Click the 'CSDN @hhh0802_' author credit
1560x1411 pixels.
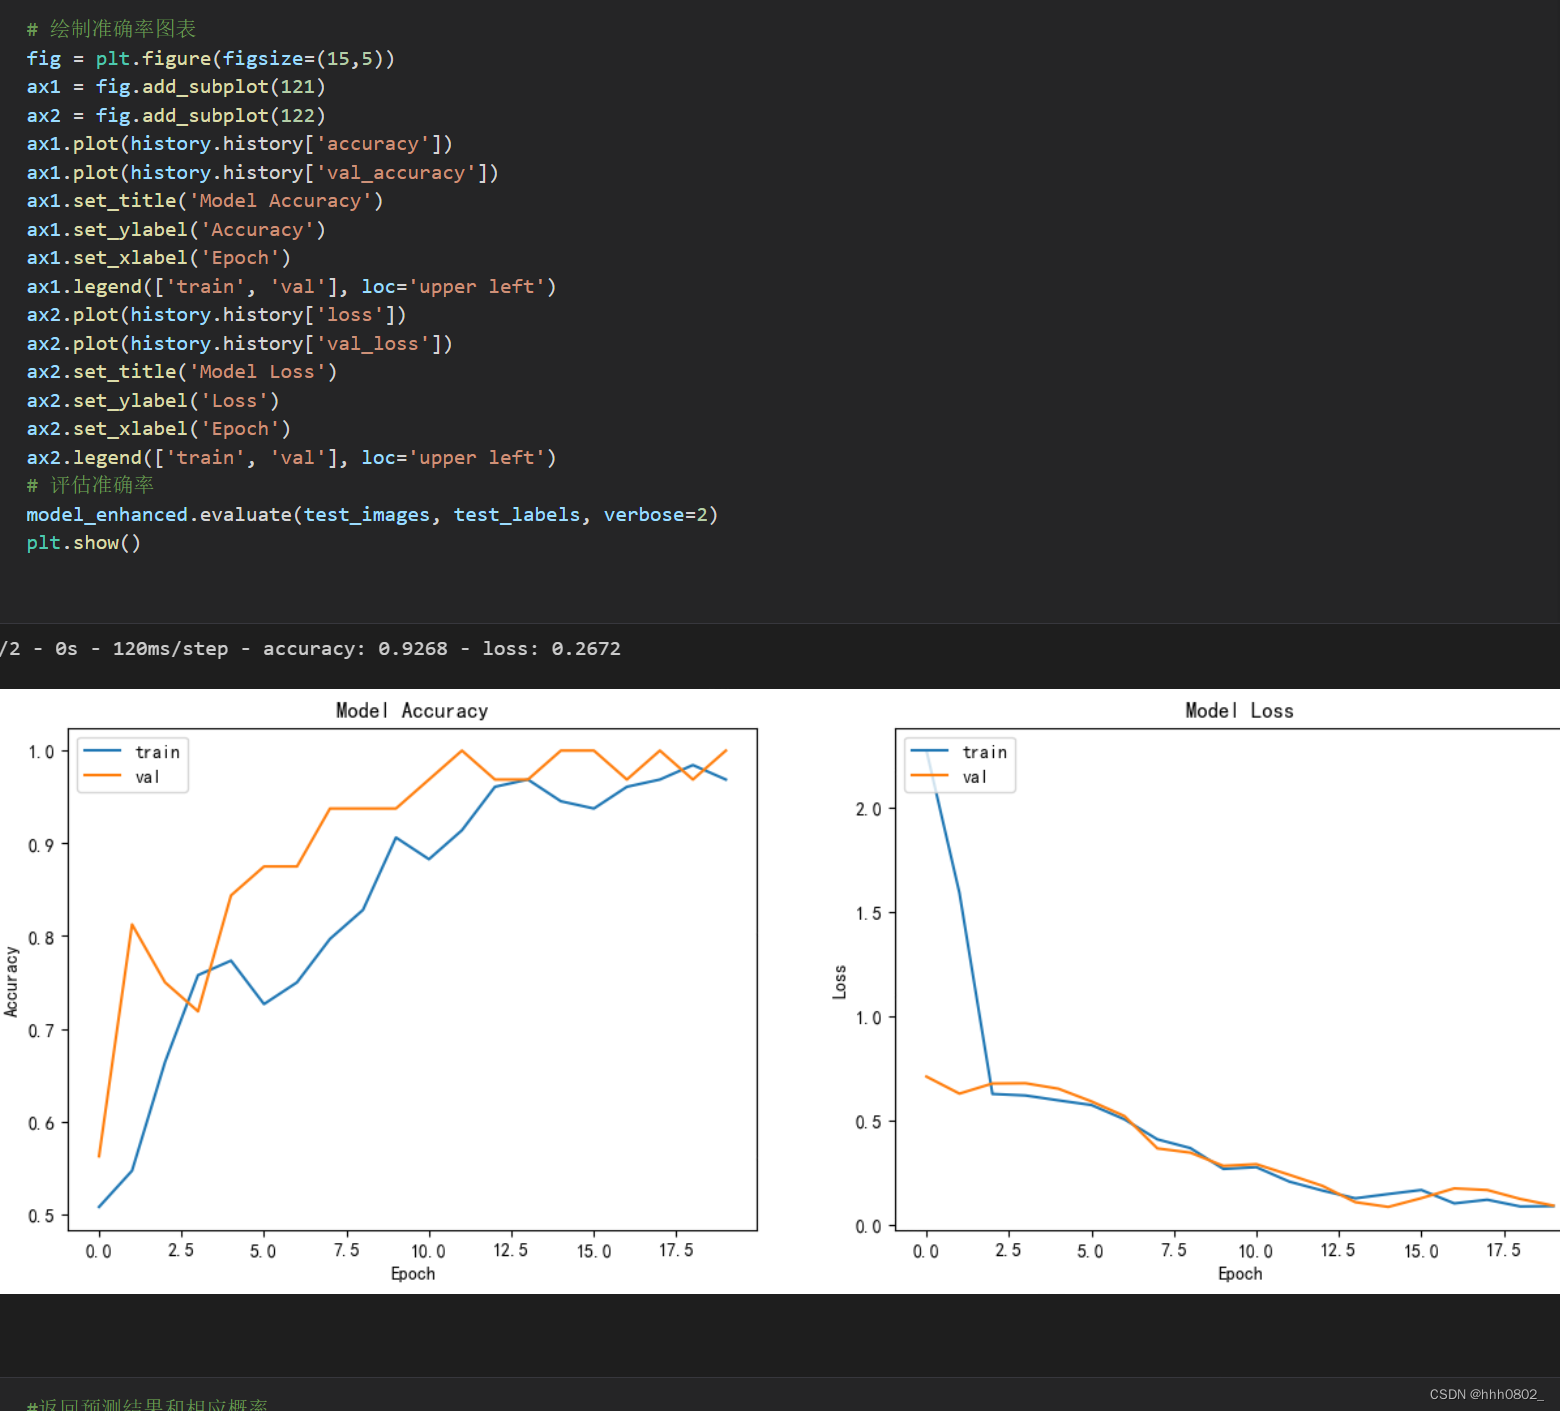click(1486, 1394)
